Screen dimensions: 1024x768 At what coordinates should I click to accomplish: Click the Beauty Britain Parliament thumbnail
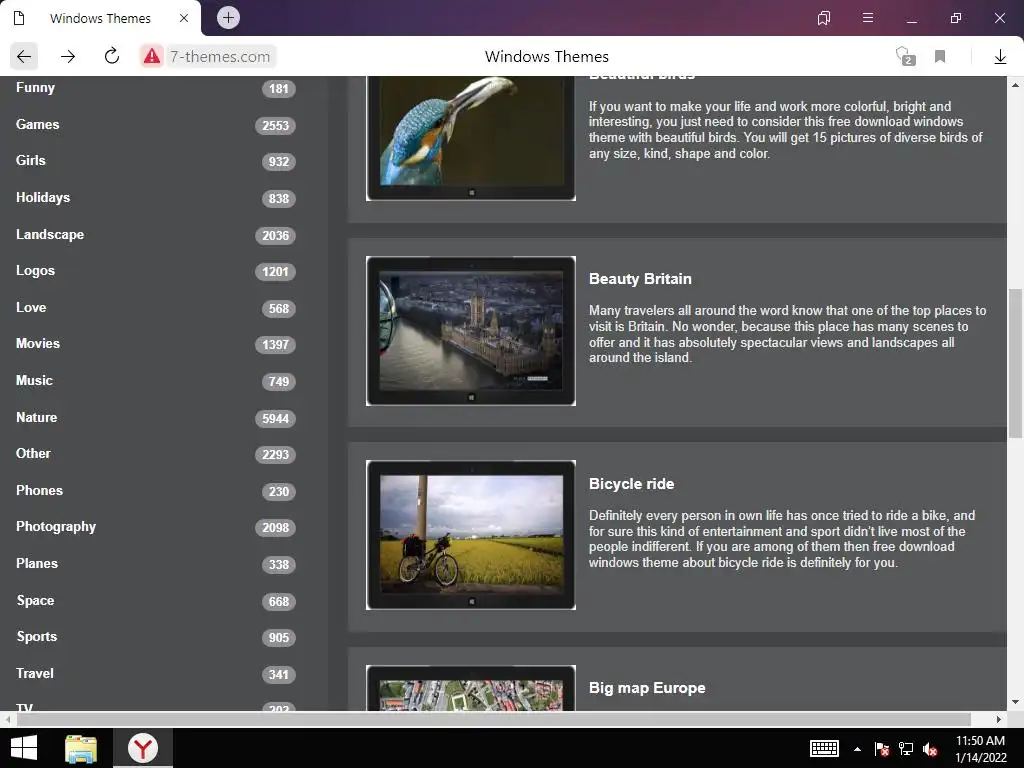tap(471, 331)
